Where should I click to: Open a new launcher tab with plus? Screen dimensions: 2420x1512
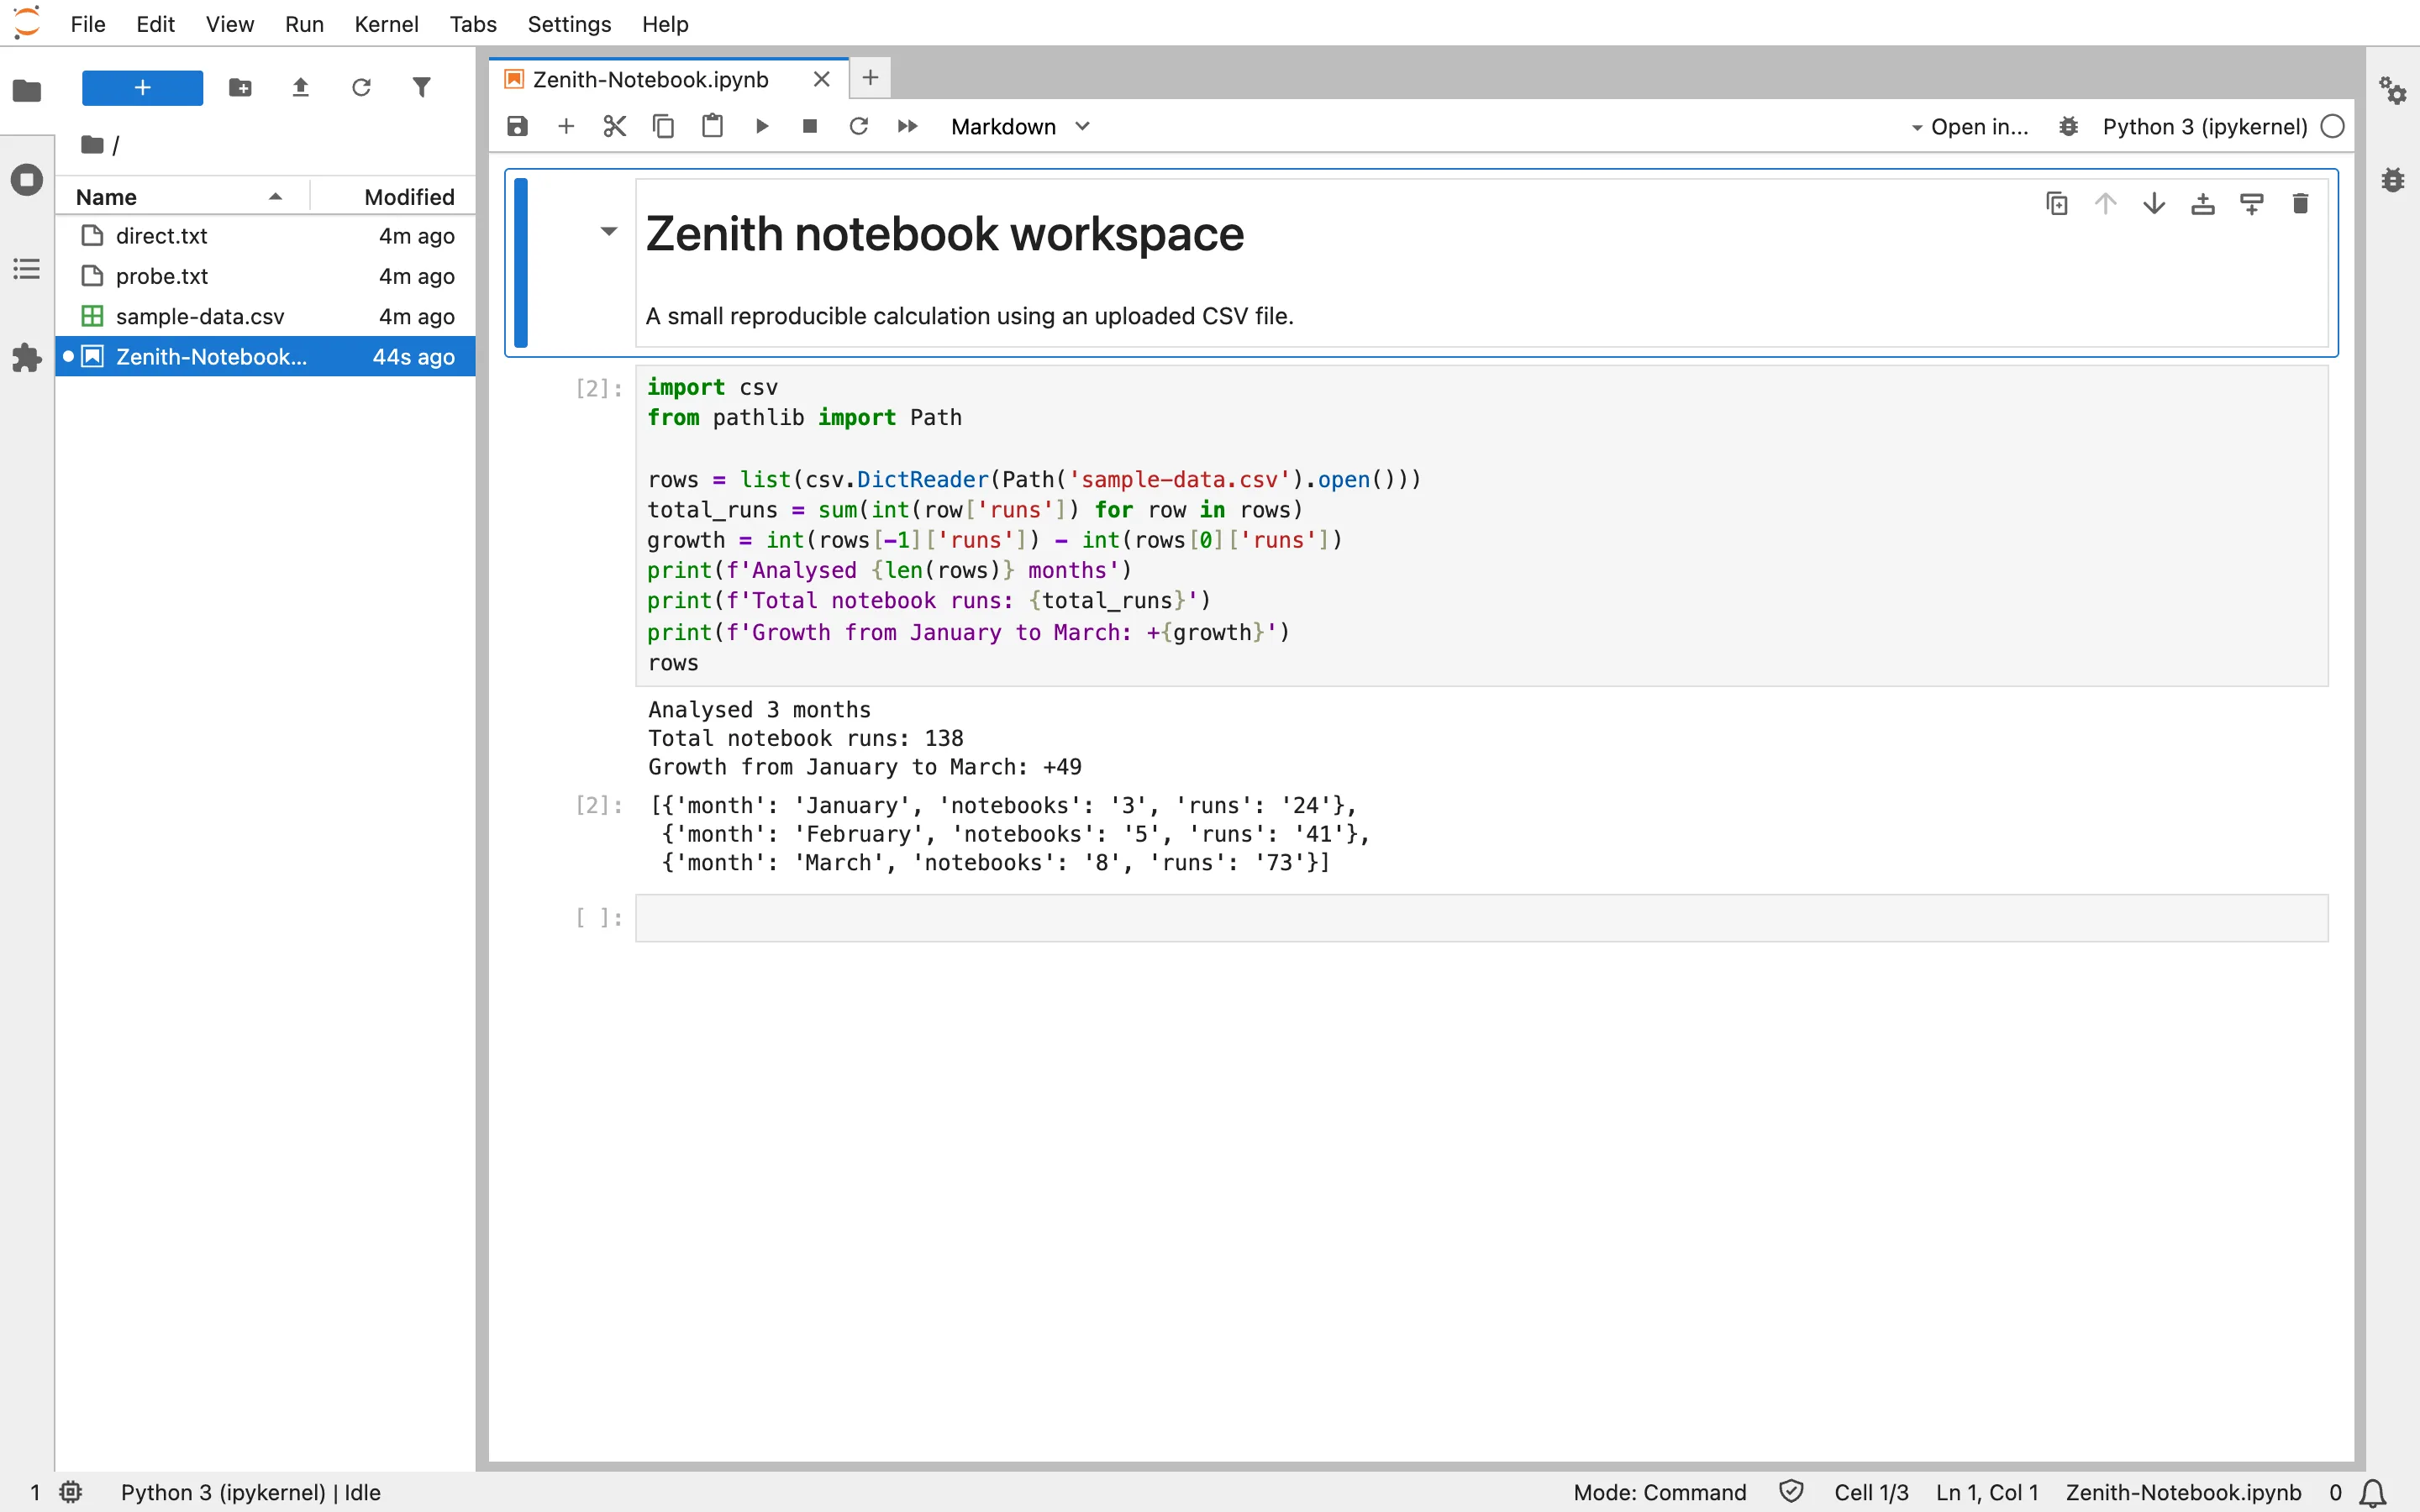[x=870, y=78]
